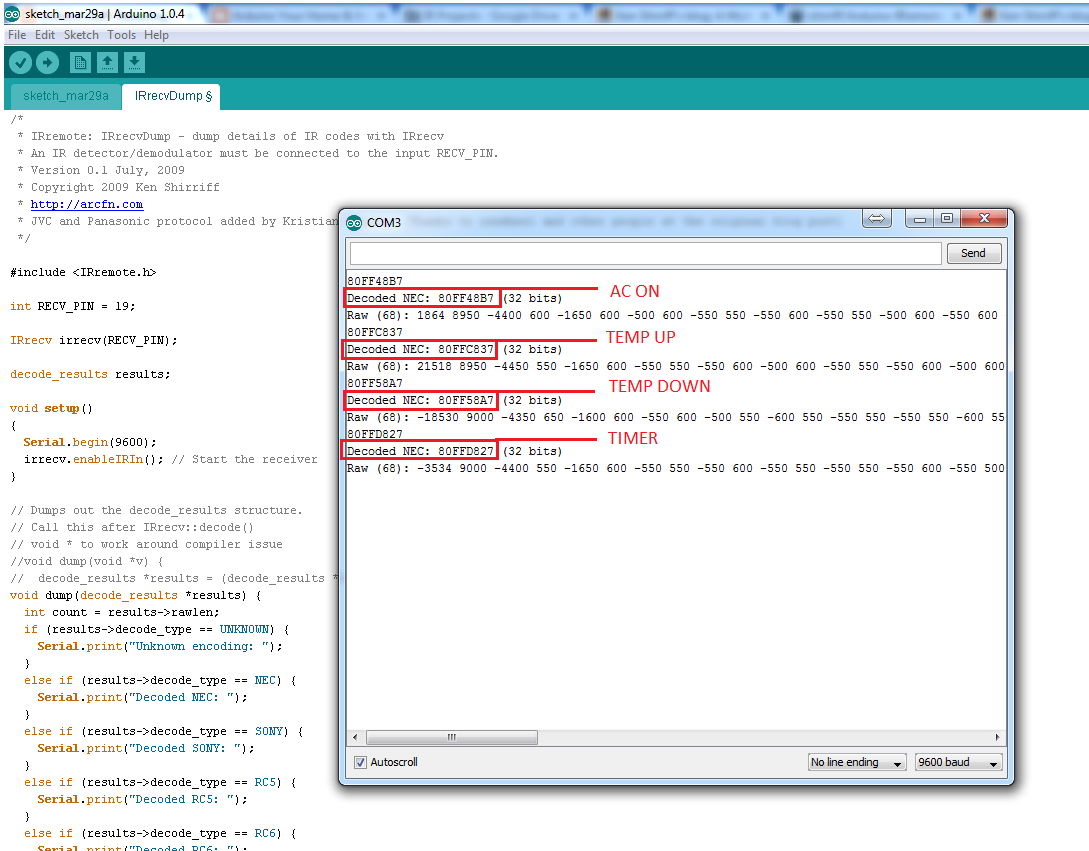
Task: Open the No line ending dropdown
Action: pyautogui.click(x=858, y=762)
